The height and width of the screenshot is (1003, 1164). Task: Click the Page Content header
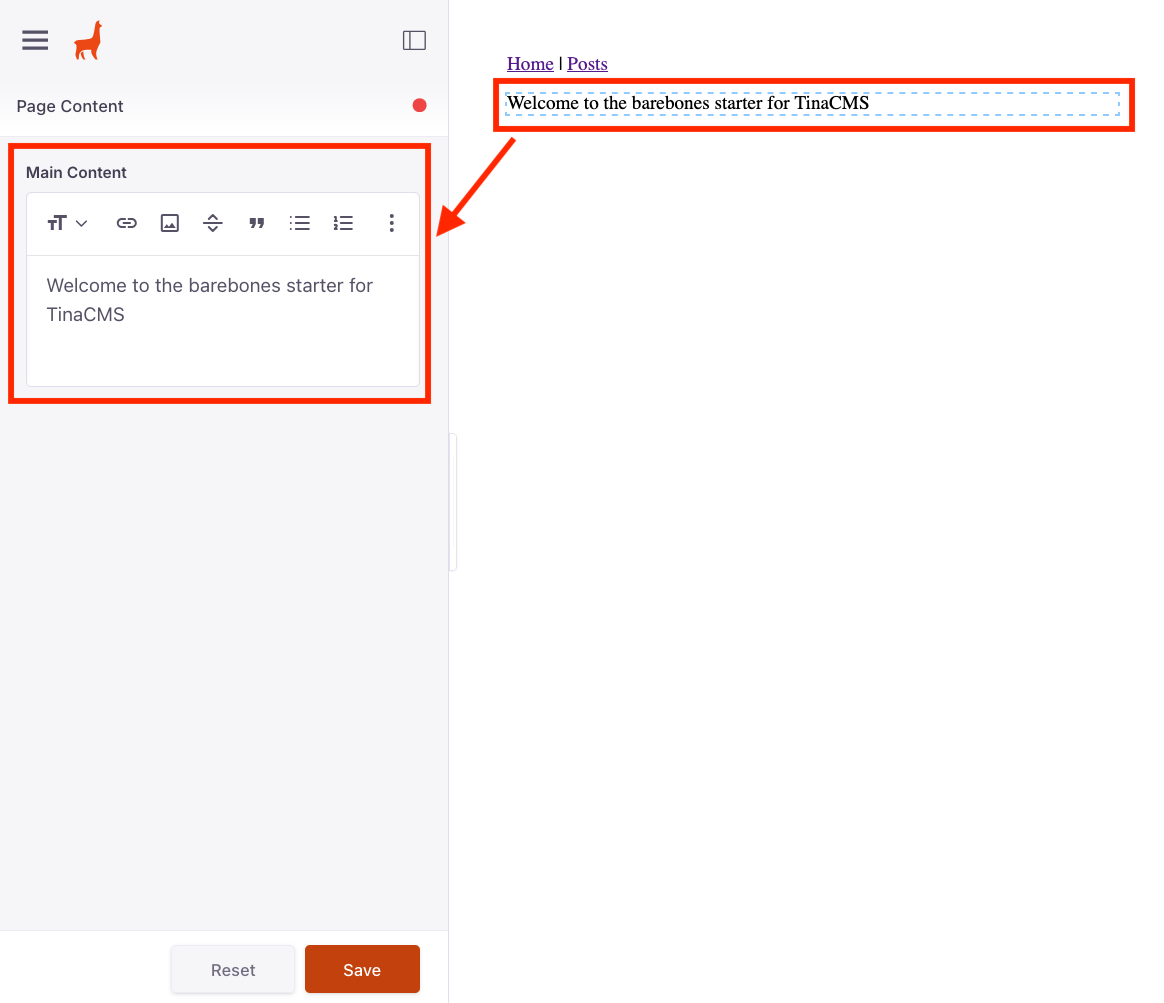pos(70,106)
